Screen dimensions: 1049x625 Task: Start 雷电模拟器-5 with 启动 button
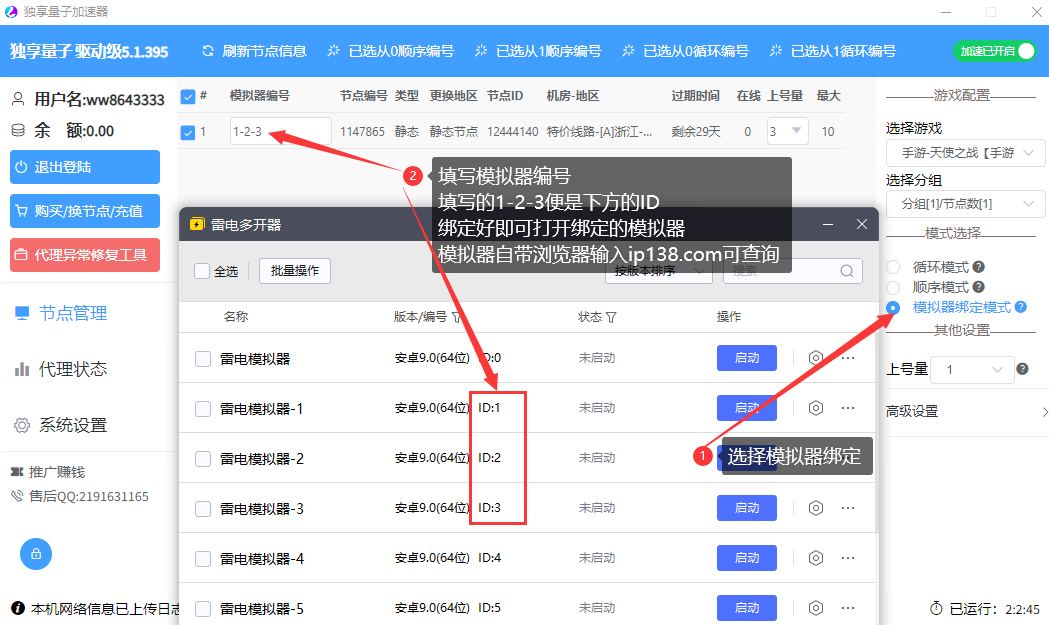(x=747, y=608)
